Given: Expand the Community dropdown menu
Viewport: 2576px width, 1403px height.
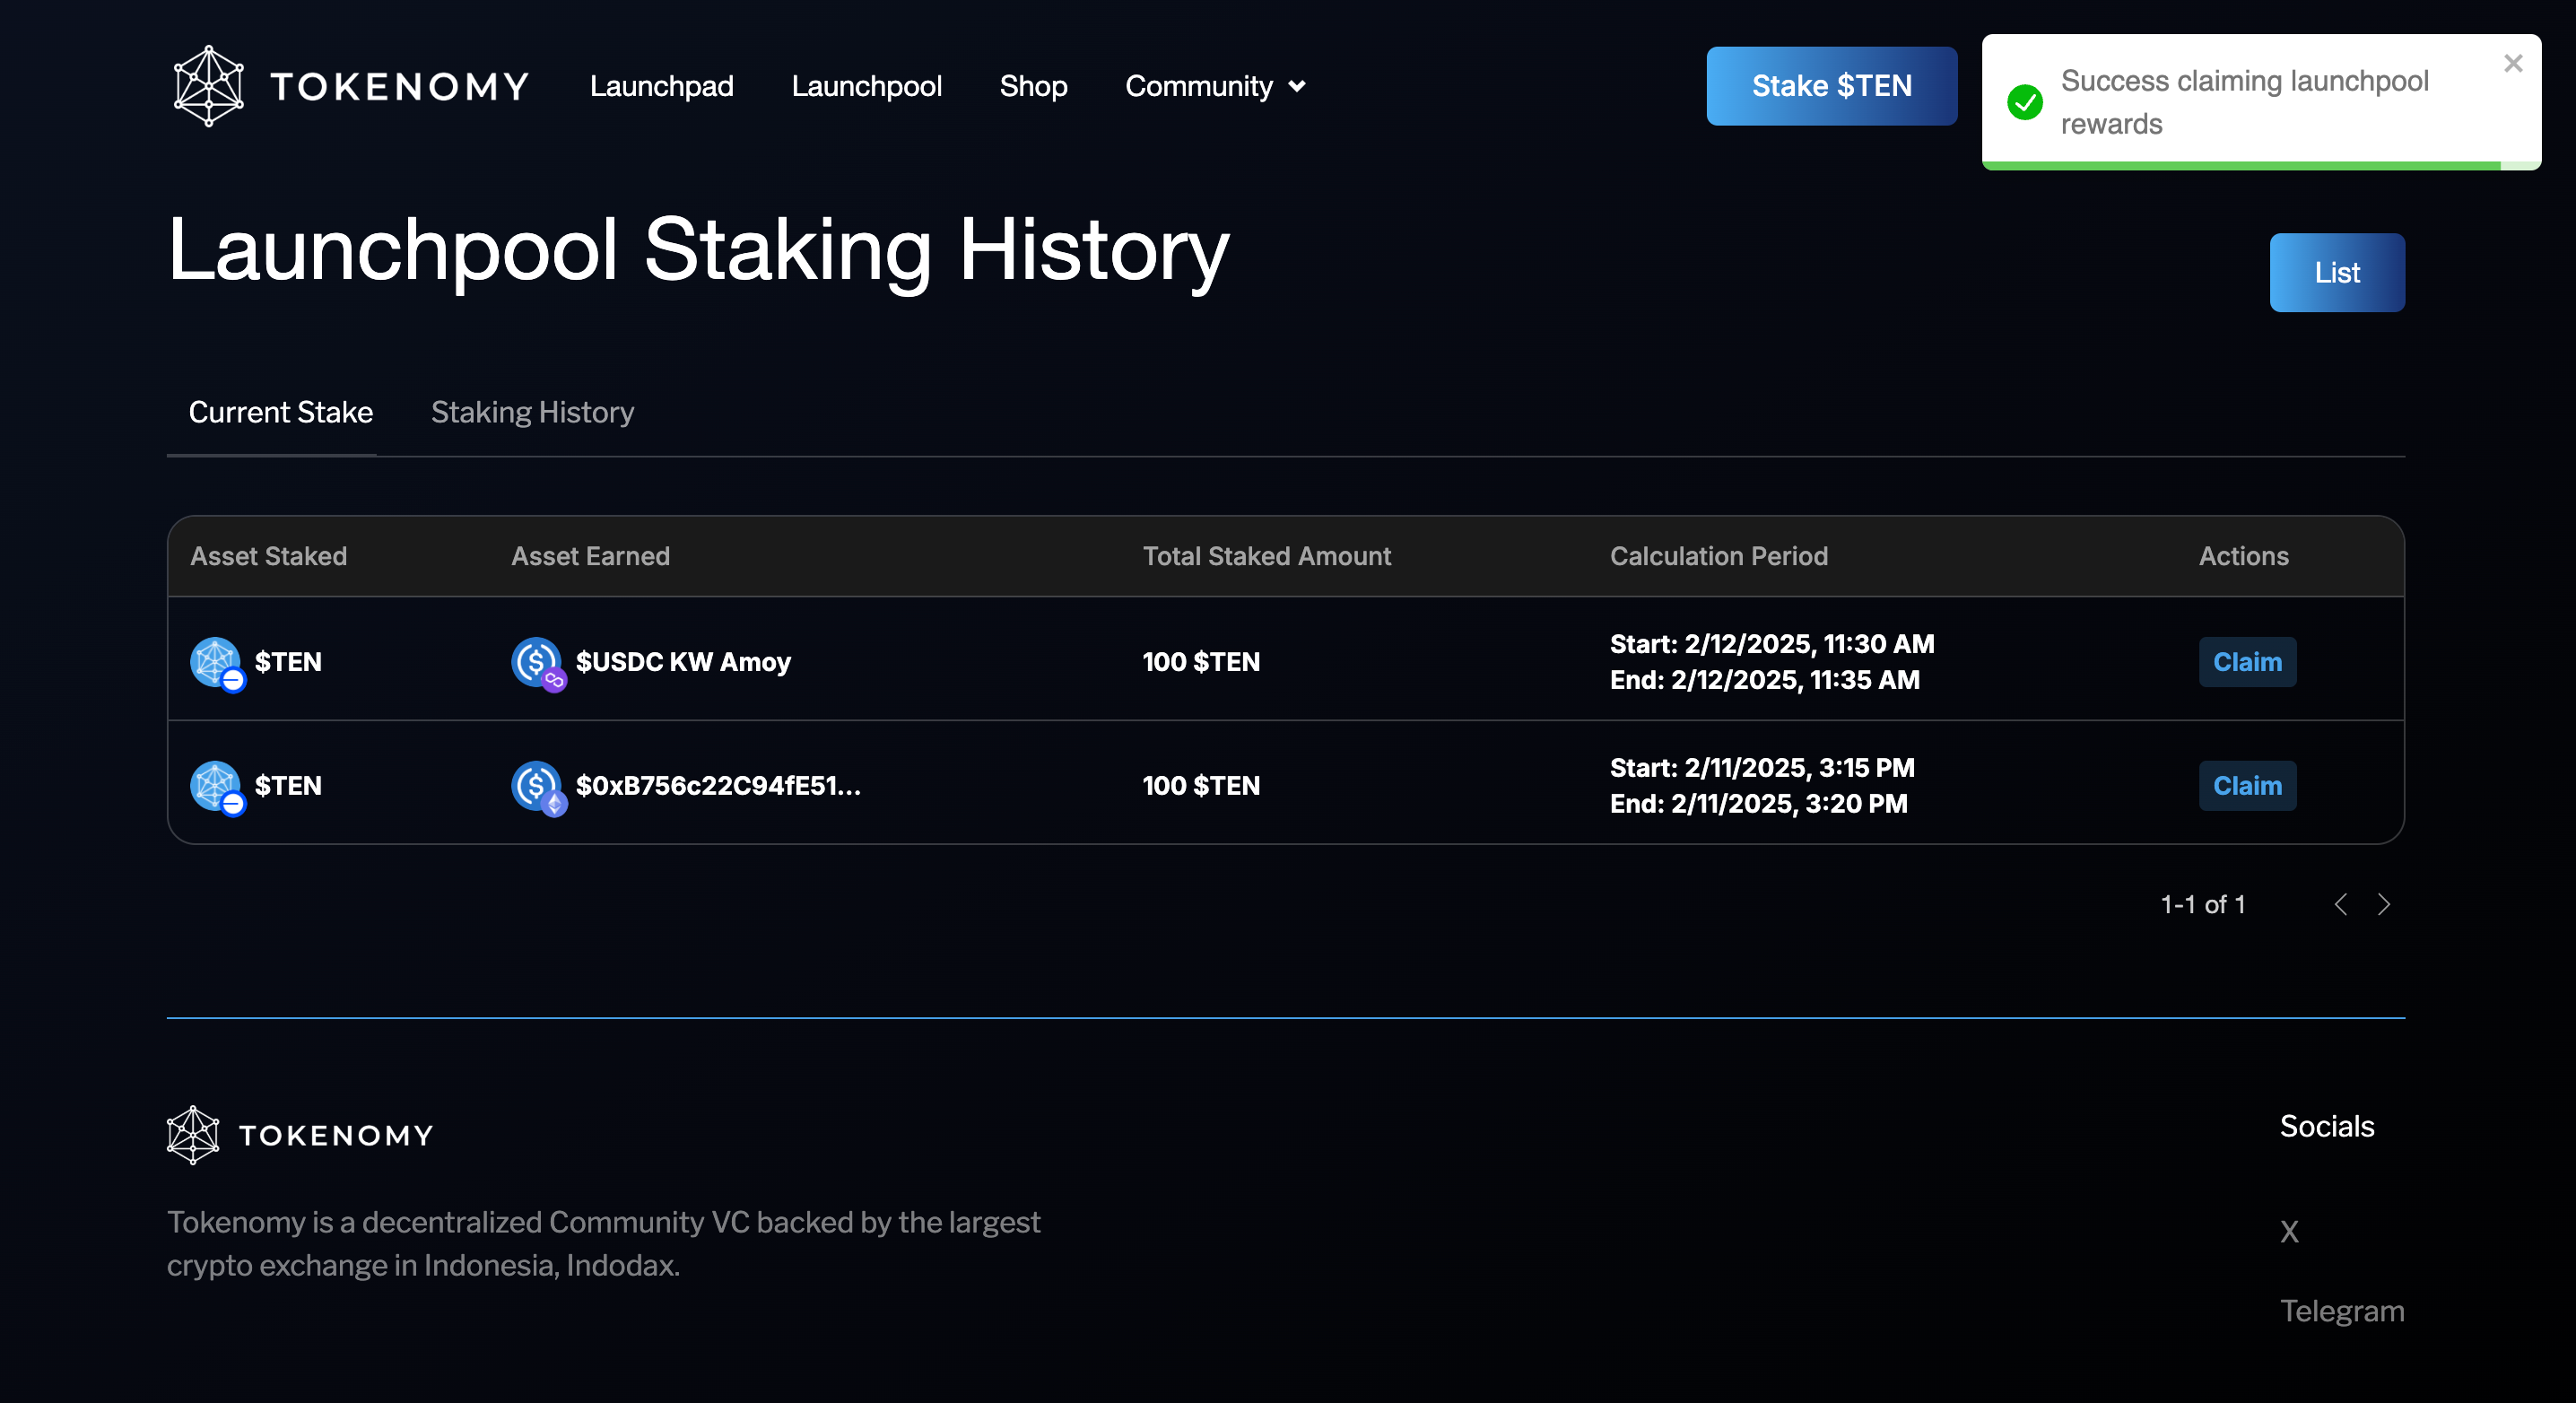Looking at the screenshot, I should 1215,86.
